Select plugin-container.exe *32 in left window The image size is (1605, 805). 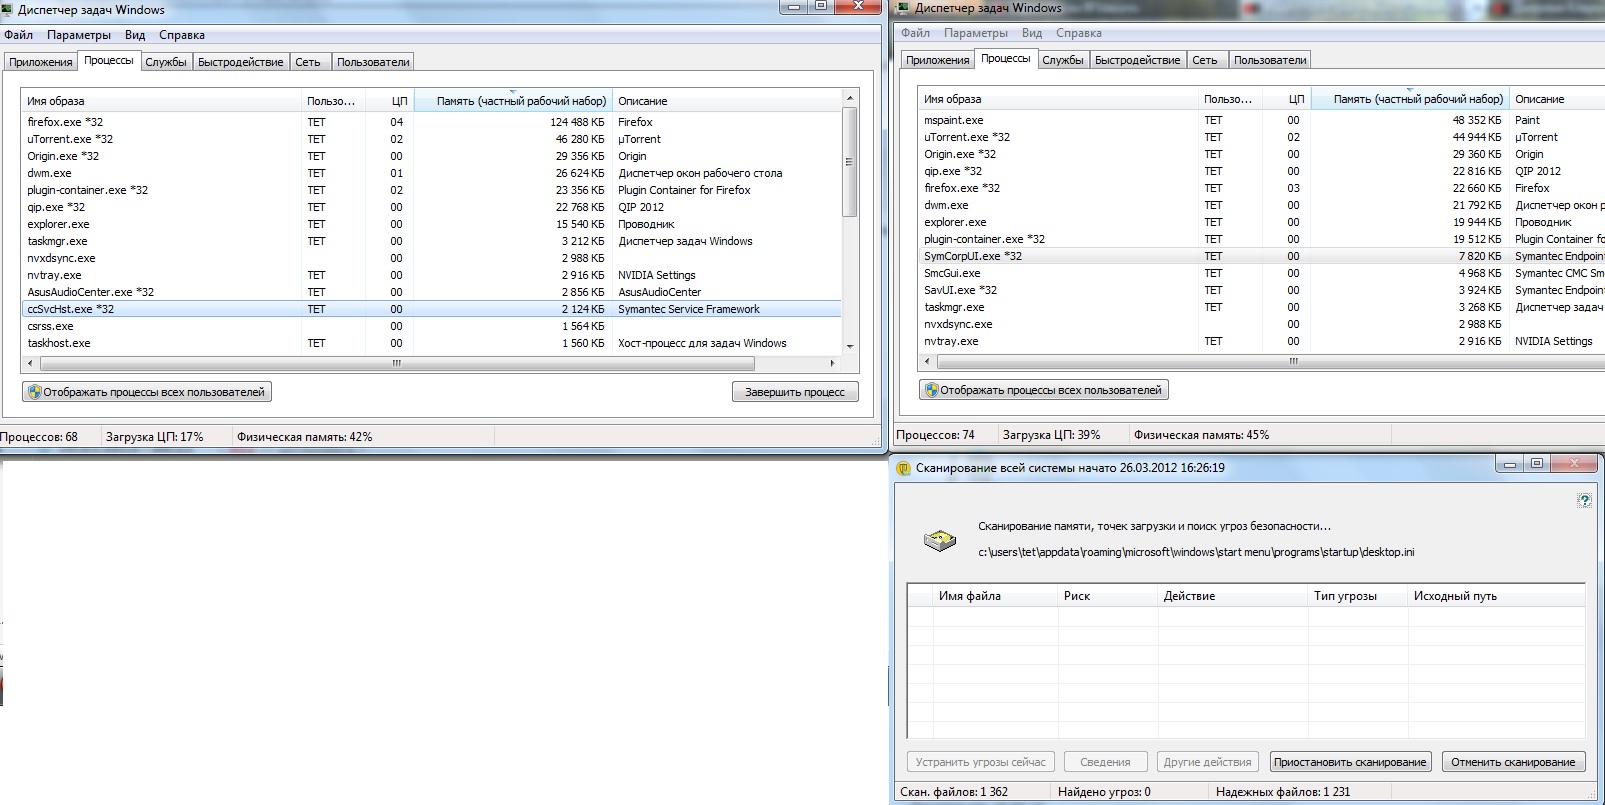tap(432, 190)
